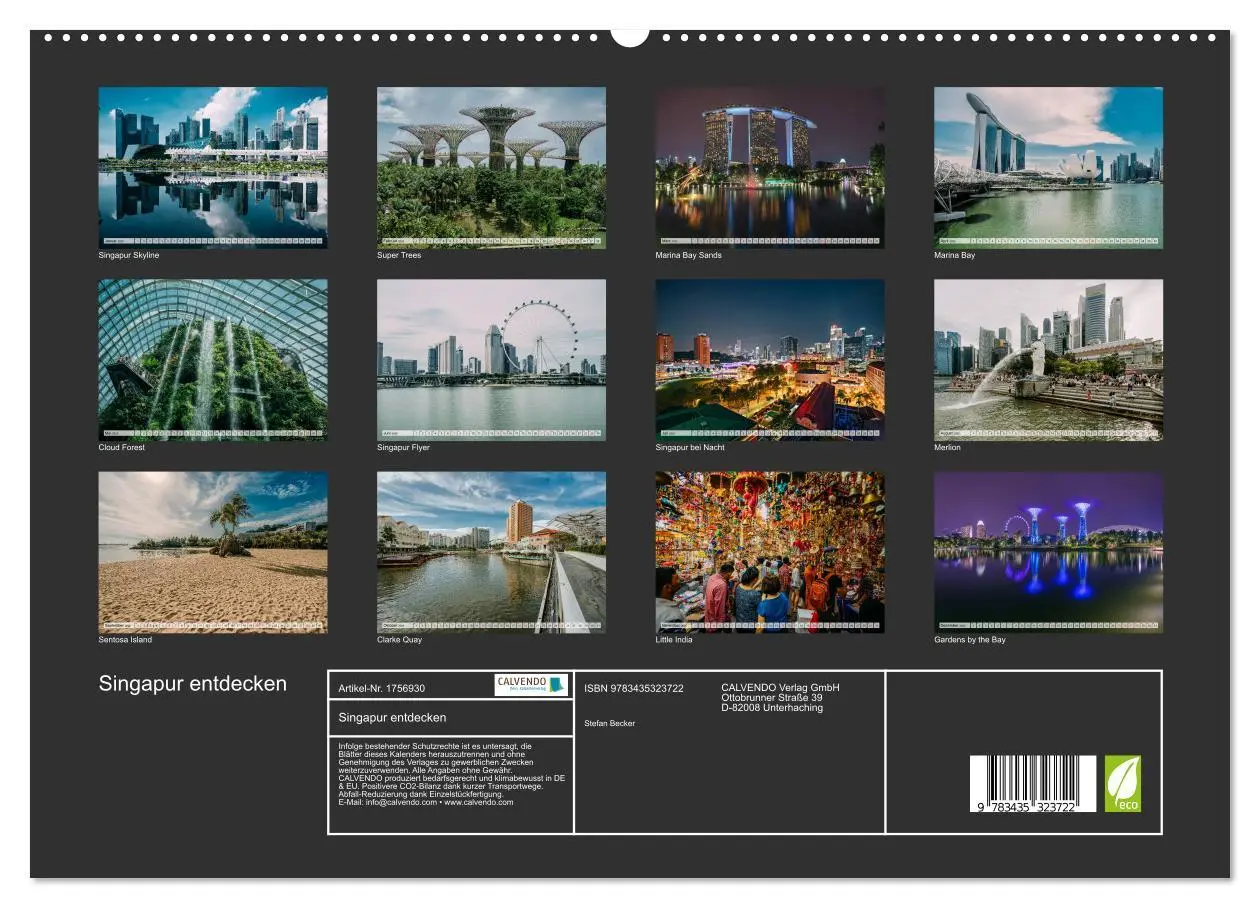Click the info@calvendo.com email line

pyautogui.click(x=426, y=802)
